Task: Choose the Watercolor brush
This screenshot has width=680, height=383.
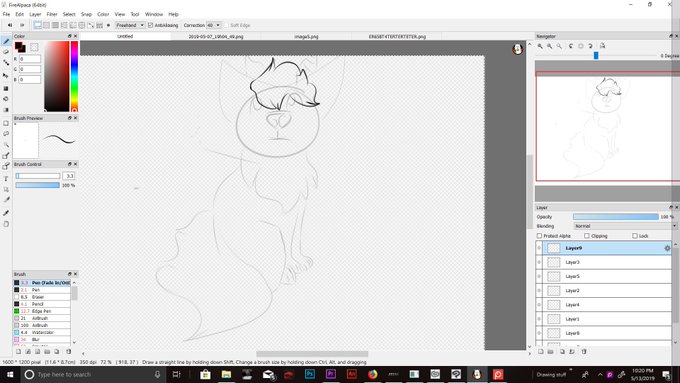Action: click(42, 332)
